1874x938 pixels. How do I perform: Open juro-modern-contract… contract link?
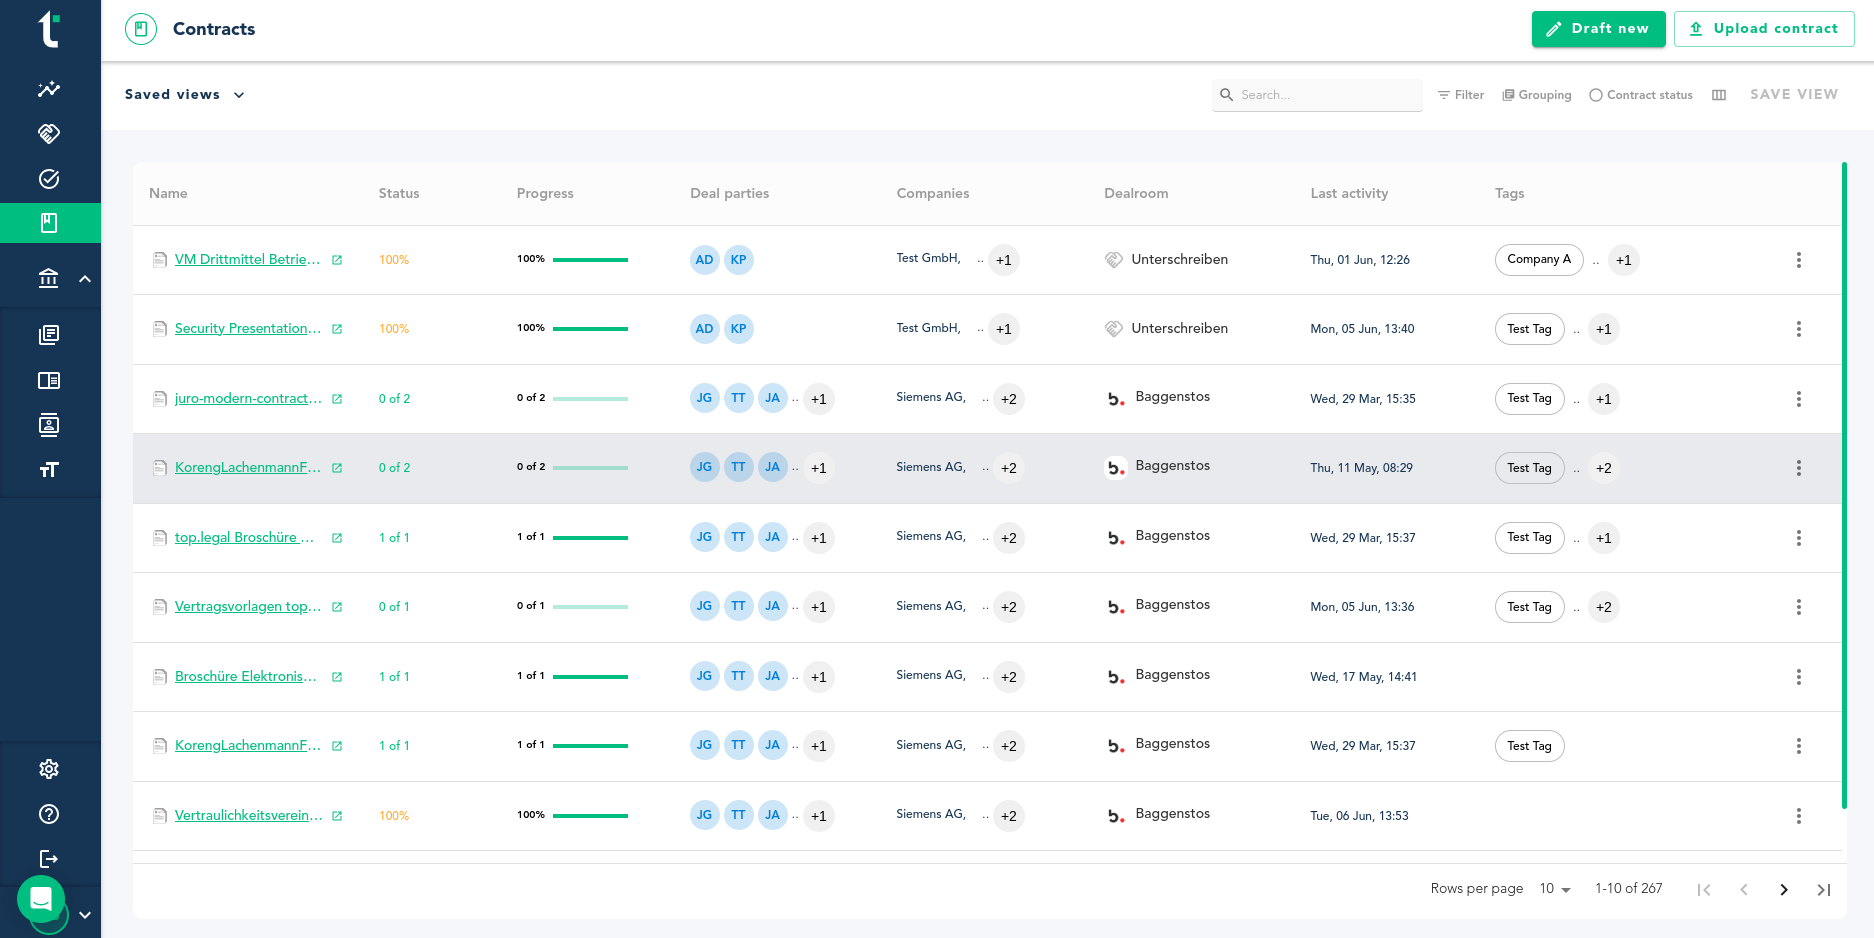point(248,398)
